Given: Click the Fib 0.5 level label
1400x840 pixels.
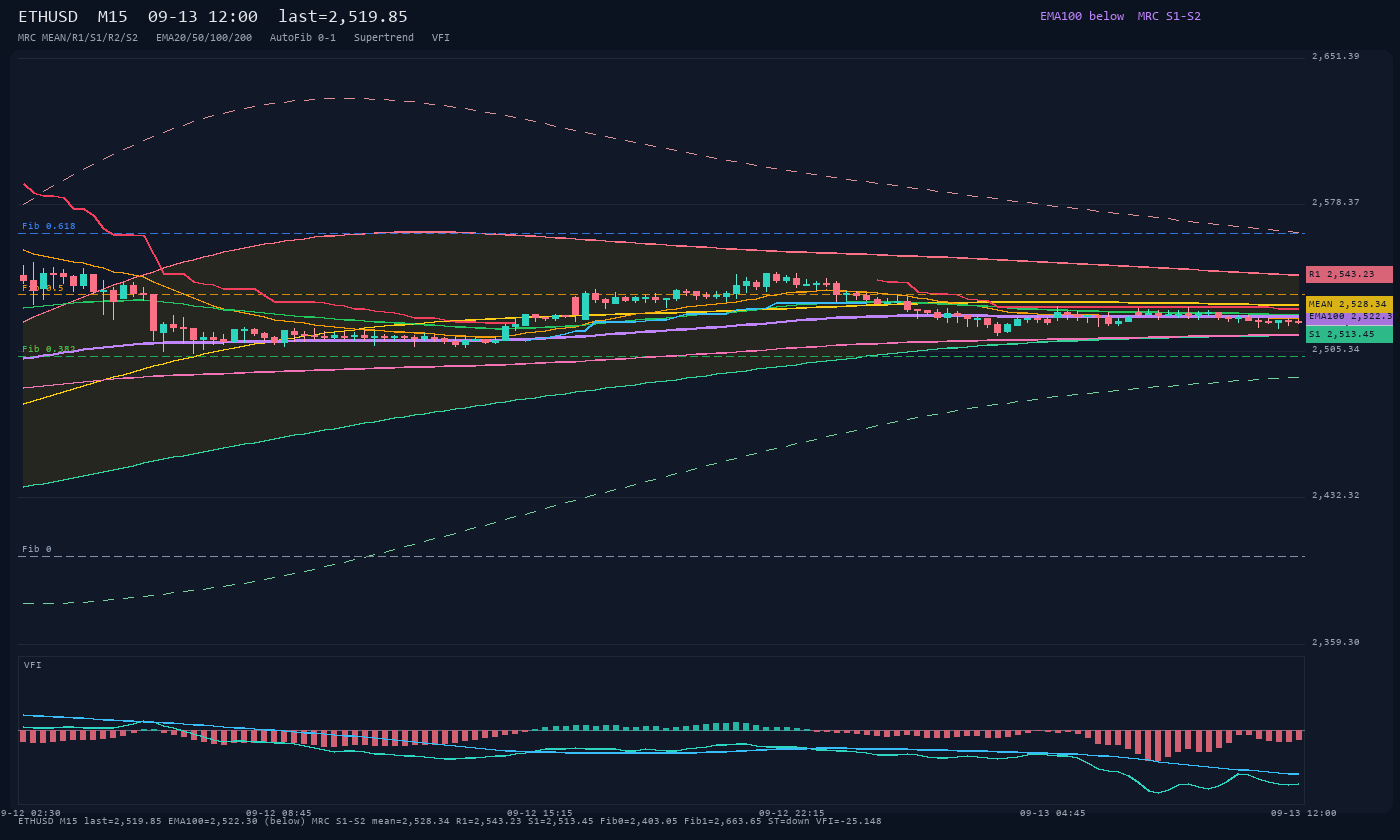Looking at the screenshot, I should (x=43, y=288).
